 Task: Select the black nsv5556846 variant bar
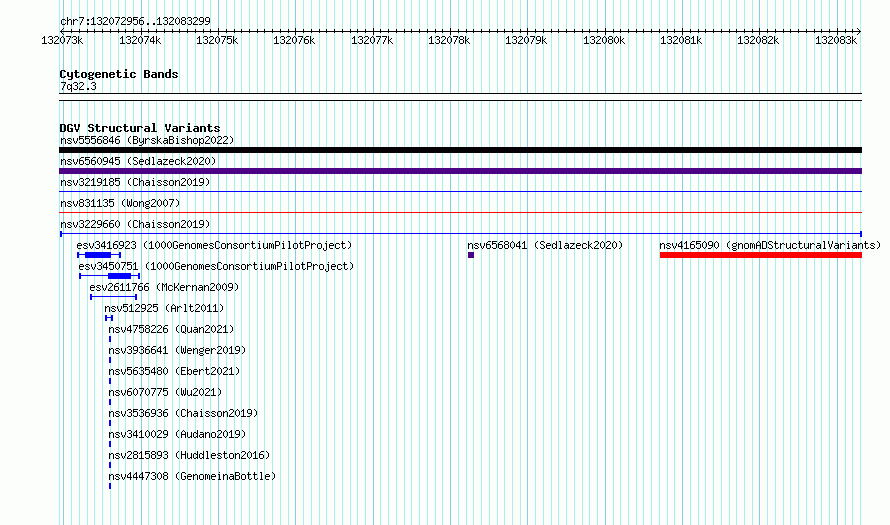click(460, 150)
